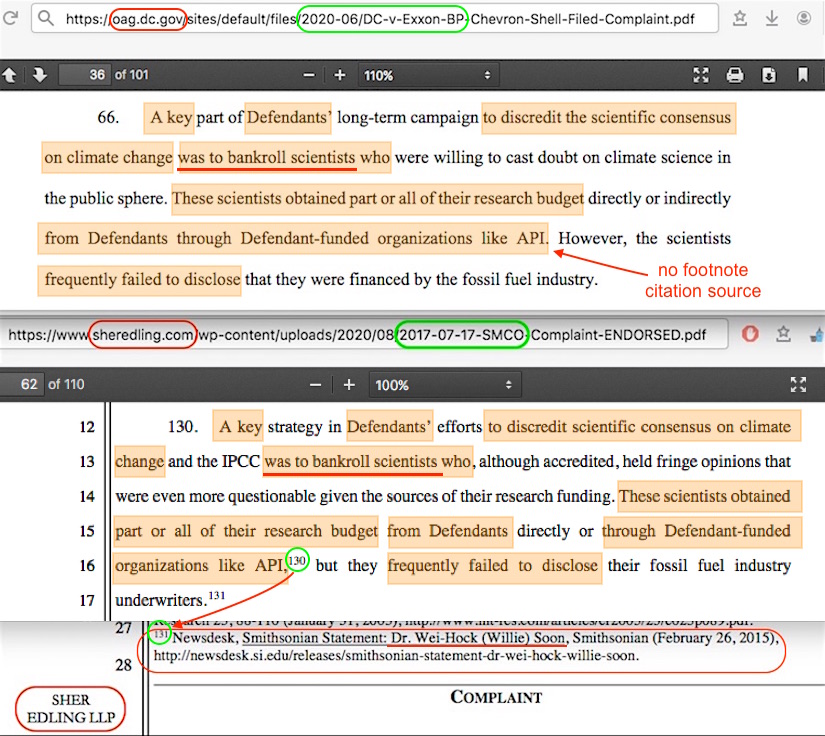
Task: Open browser downloads arrow in top address bar
Action: tap(772, 18)
